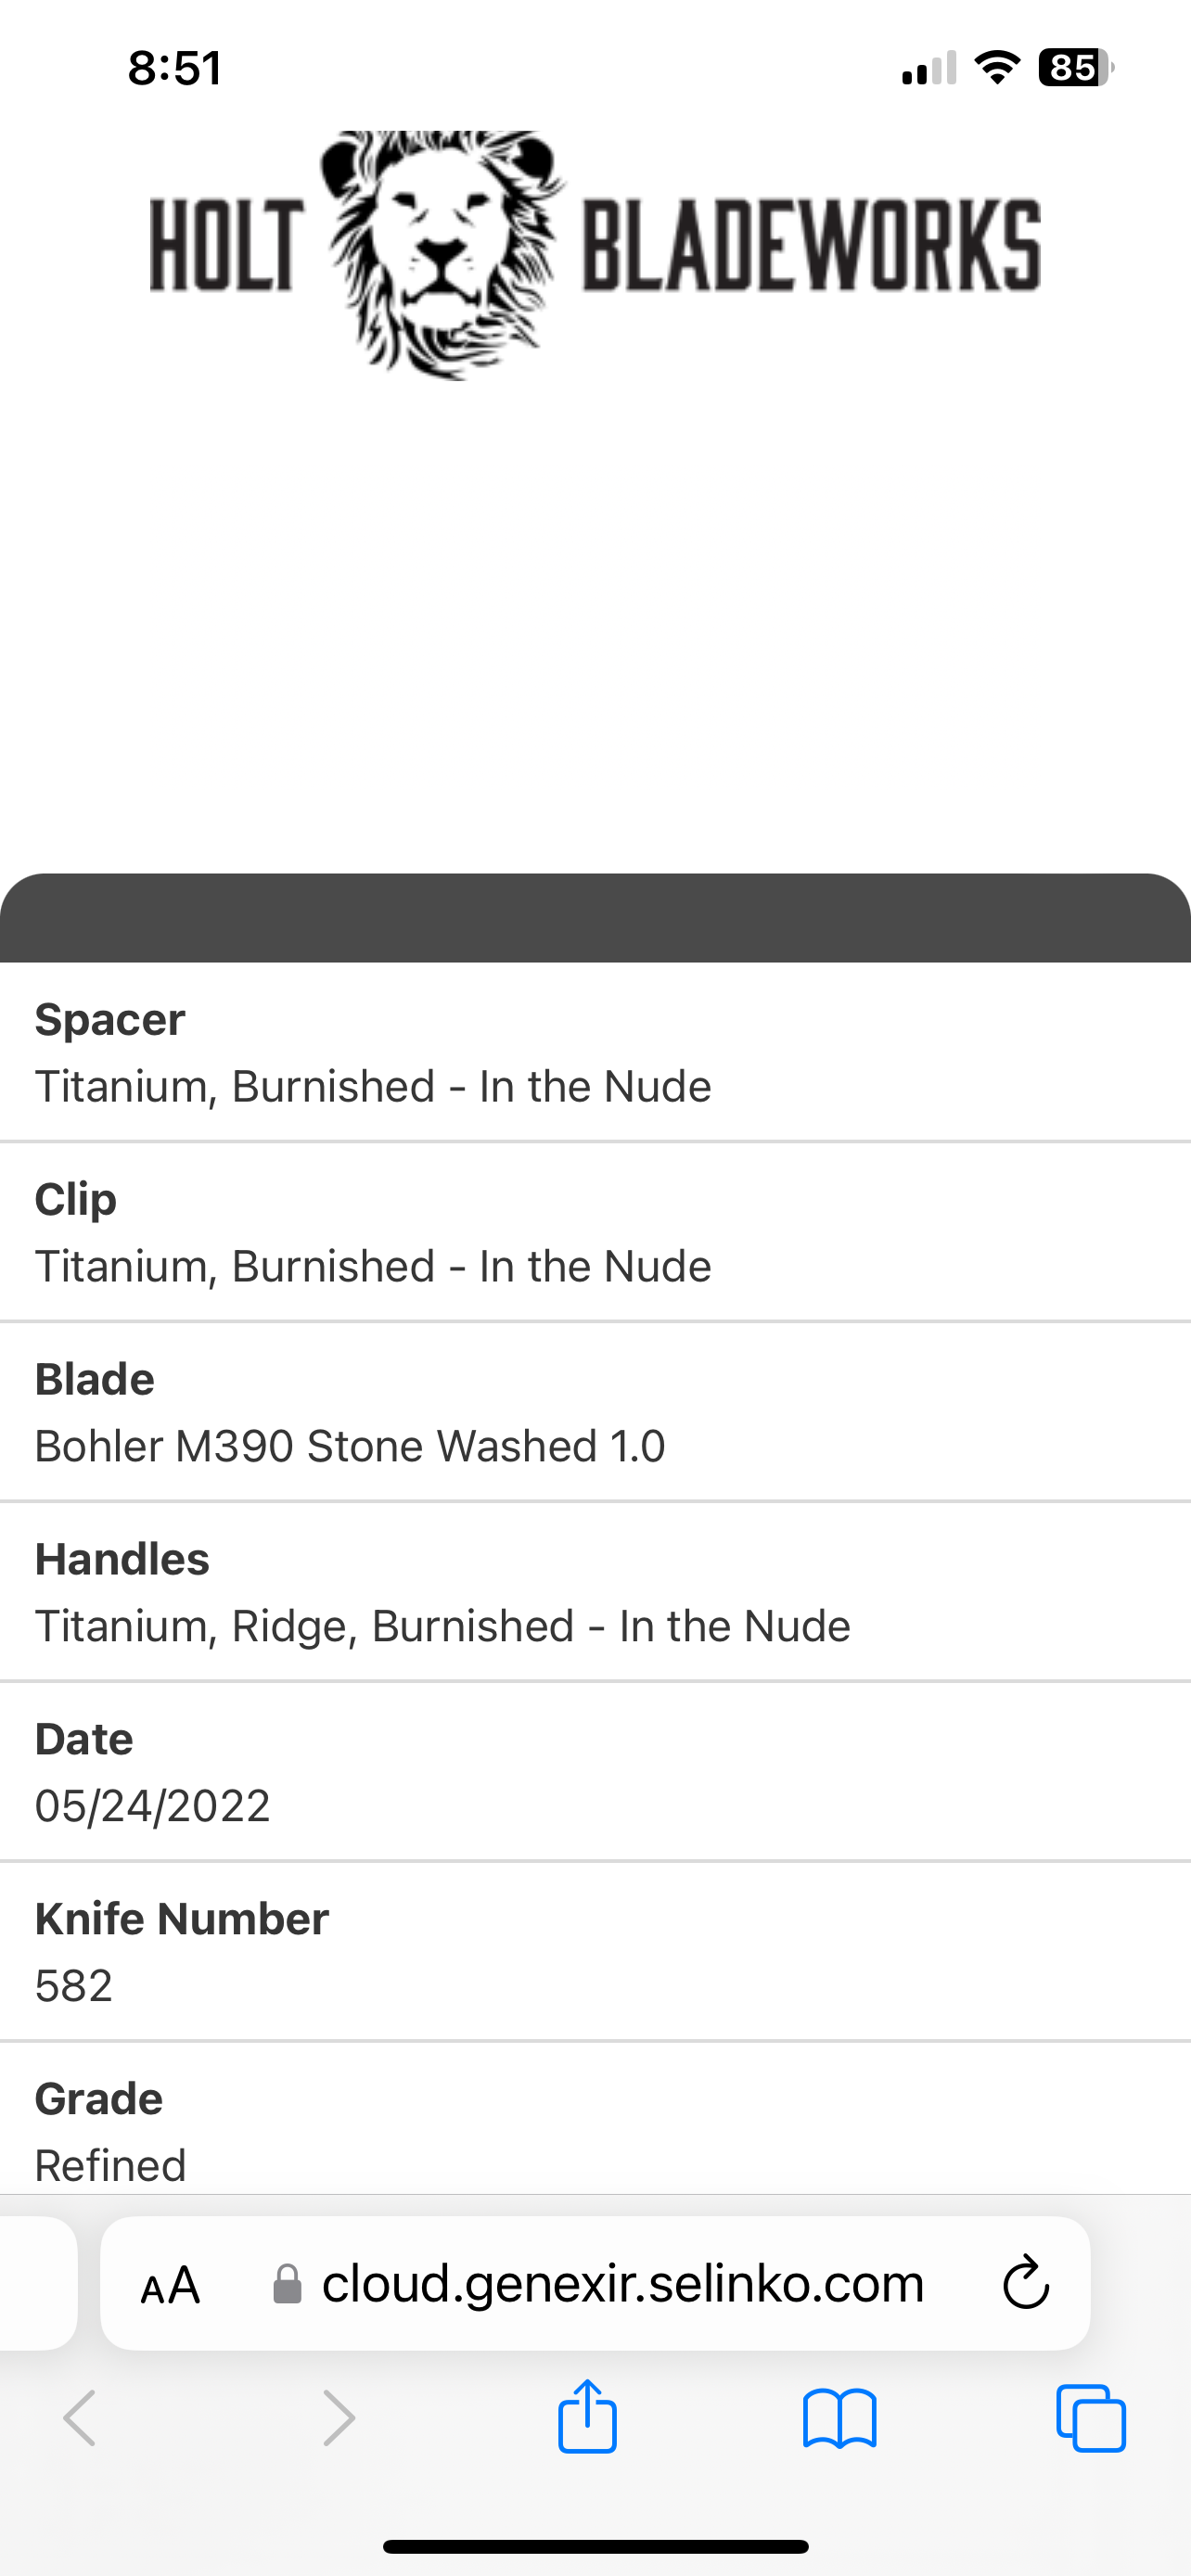This screenshot has height=2576, width=1191.
Task: Show open tabs overview icon
Action: click(1091, 2418)
